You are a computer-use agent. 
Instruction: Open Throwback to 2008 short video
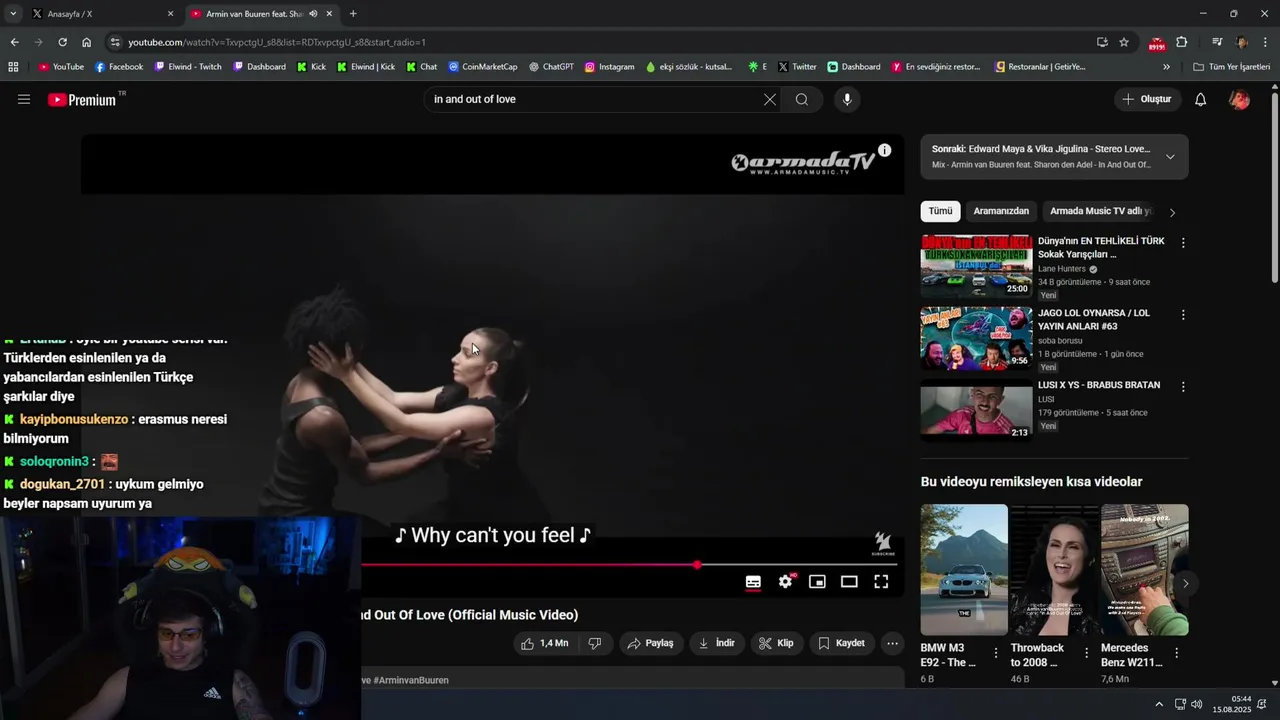click(1054, 570)
